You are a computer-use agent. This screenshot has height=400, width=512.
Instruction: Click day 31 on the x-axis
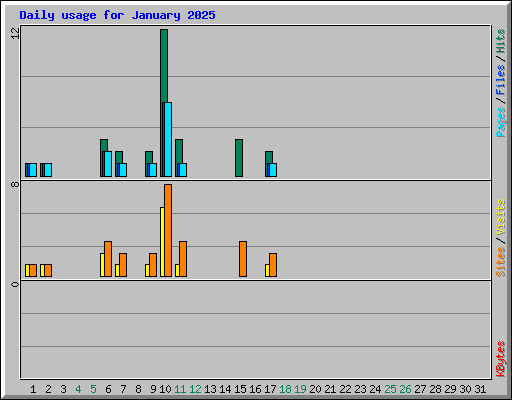[x=480, y=389]
